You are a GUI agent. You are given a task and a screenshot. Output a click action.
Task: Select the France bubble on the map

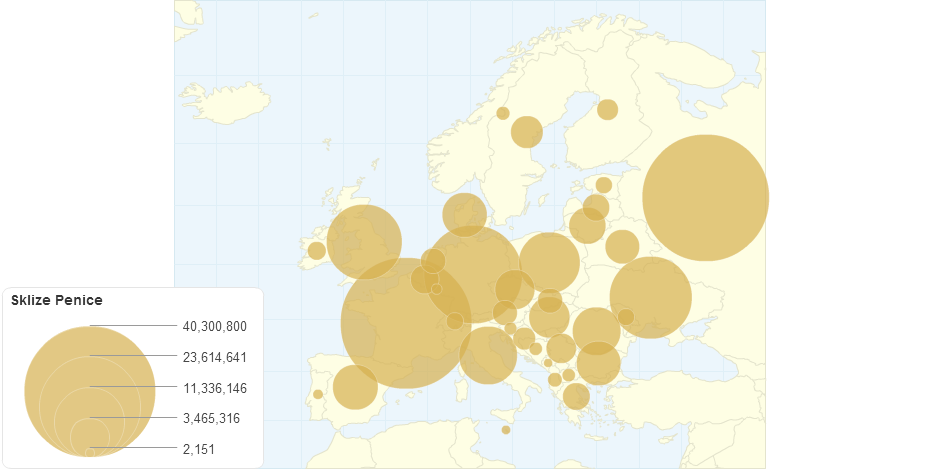click(x=406, y=322)
